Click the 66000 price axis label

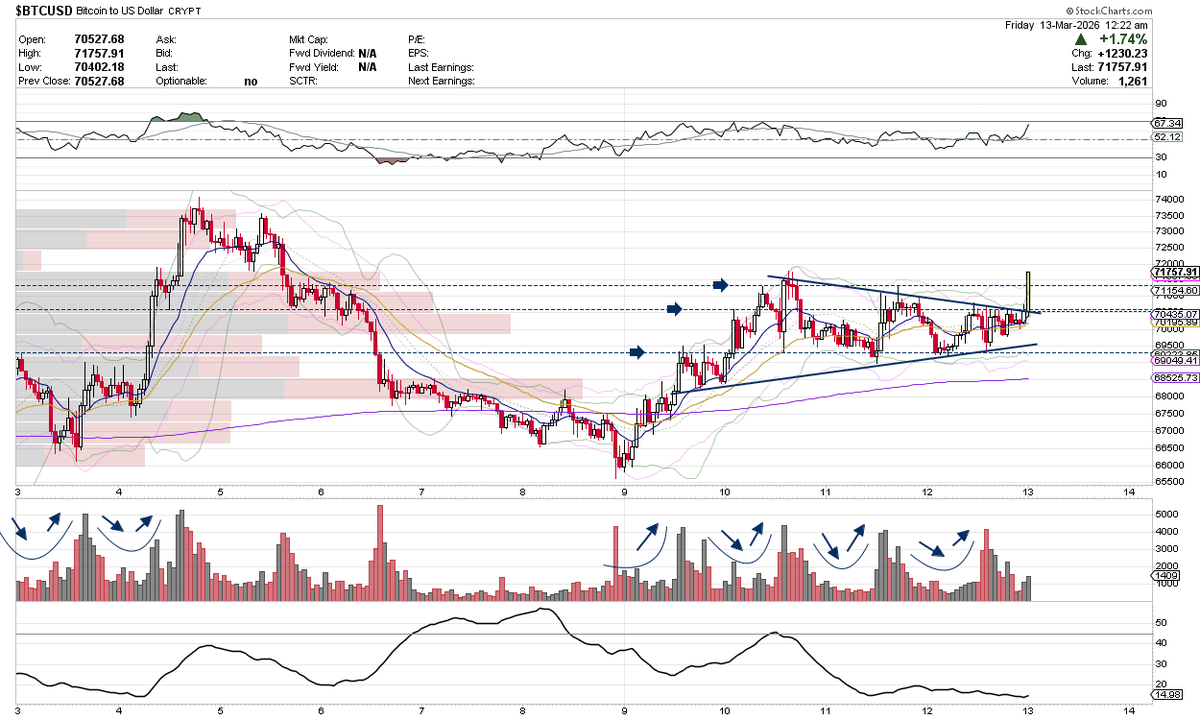click(1169, 465)
